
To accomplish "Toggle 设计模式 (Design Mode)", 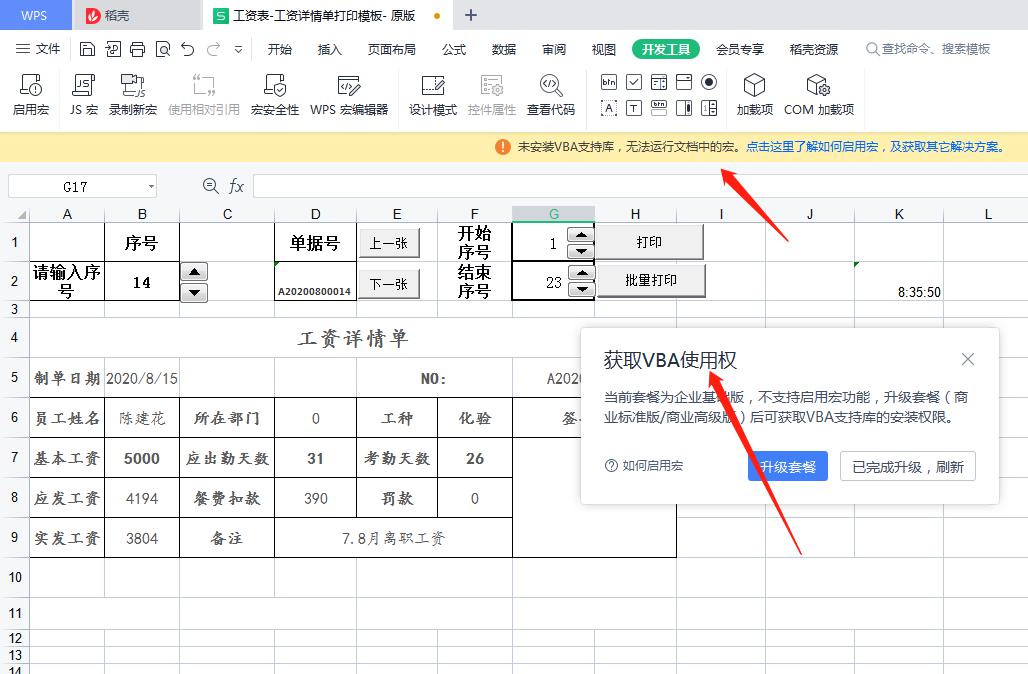I will click(433, 94).
